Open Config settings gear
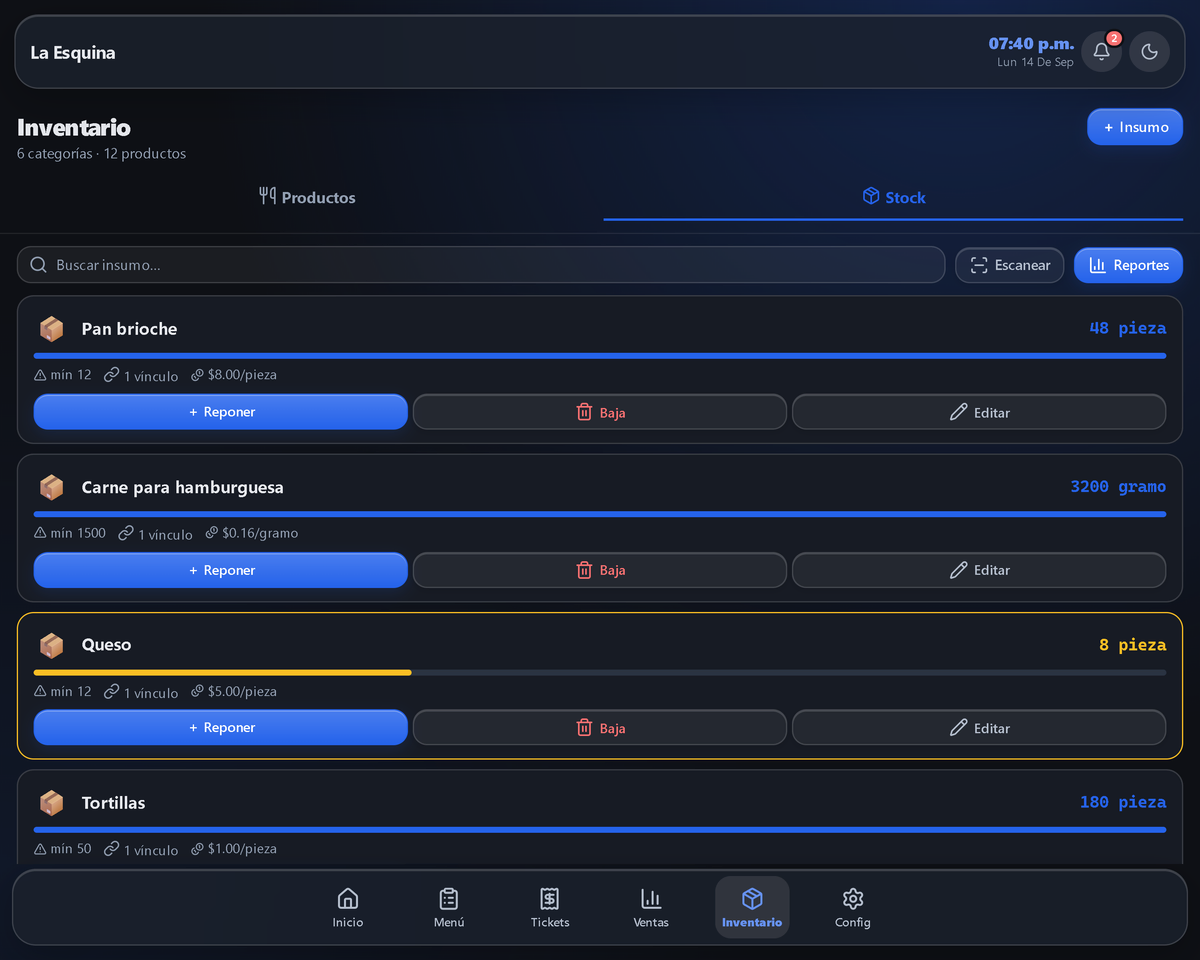 853,907
